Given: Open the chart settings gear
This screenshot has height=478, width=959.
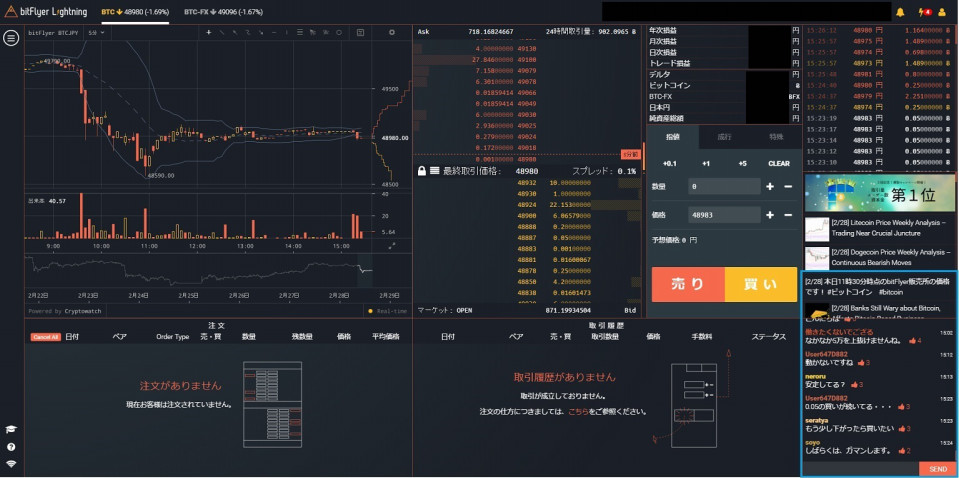Looking at the screenshot, I should point(392,32).
